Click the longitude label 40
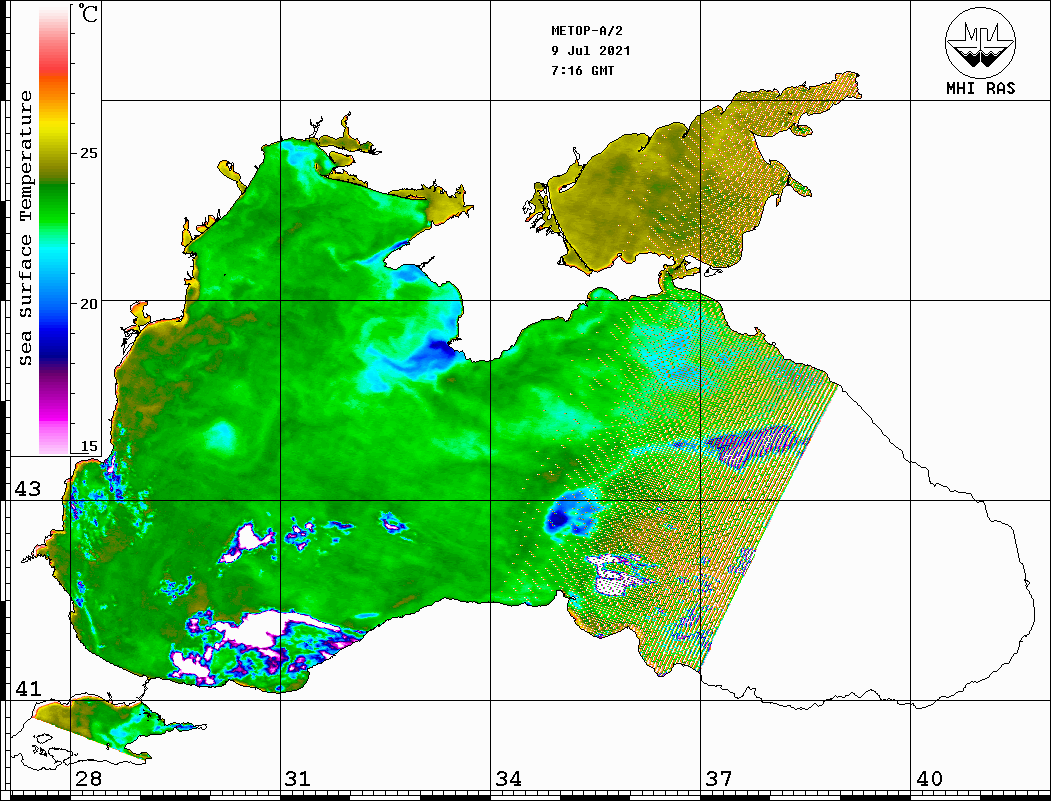This screenshot has width=1051, height=801. tap(929, 778)
